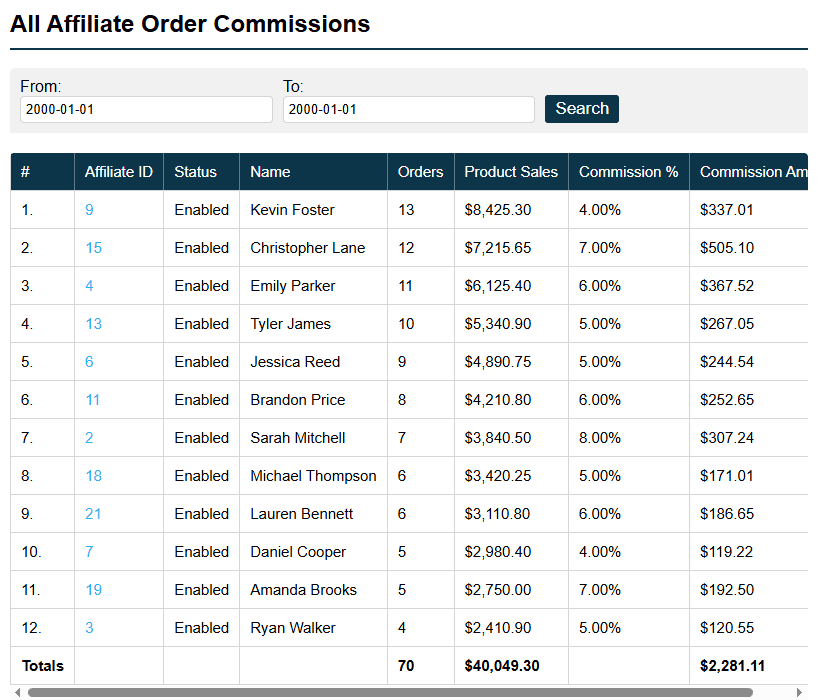Image resolution: width=818 pixels, height=700 pixels.
Task: Open affiliate ID 21 link
Action: 93,514
